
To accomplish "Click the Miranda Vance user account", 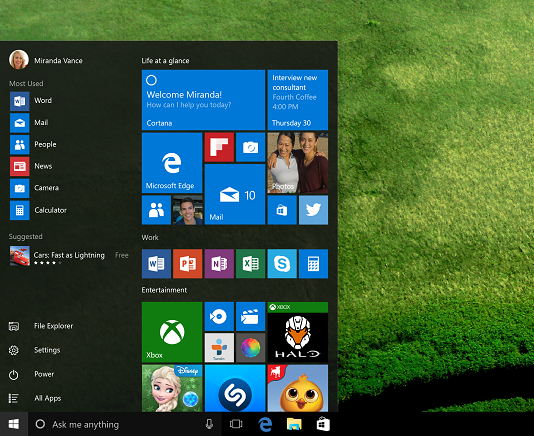I will point(46,60).
